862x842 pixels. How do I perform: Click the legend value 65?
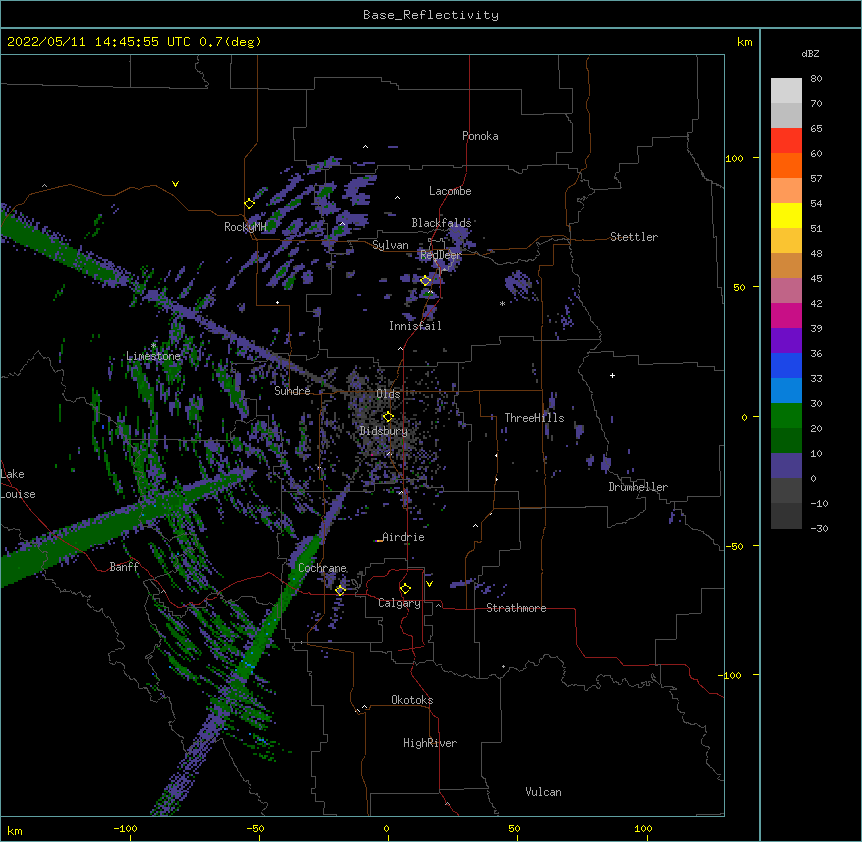816,128
